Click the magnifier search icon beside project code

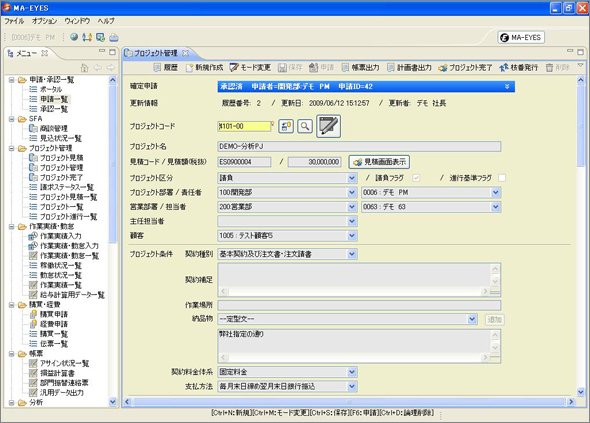coord(305,126)
